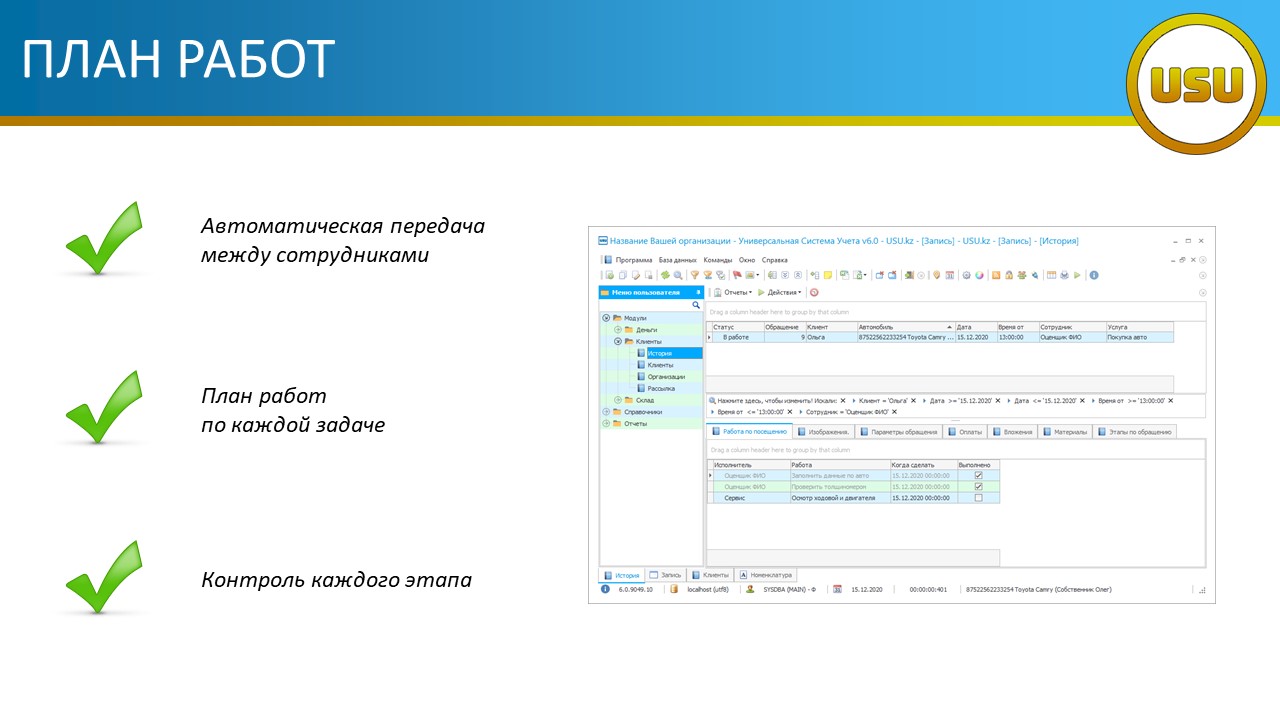Click the blue info icon in toolbar
The height and width of the screenshot is (720, 1280).
(1094, 275)
